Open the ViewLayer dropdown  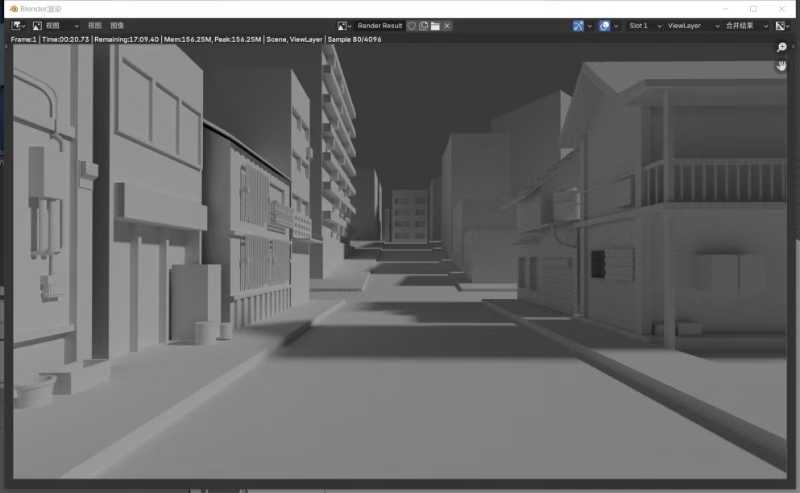pyautogui.click(x=690, y=25)
